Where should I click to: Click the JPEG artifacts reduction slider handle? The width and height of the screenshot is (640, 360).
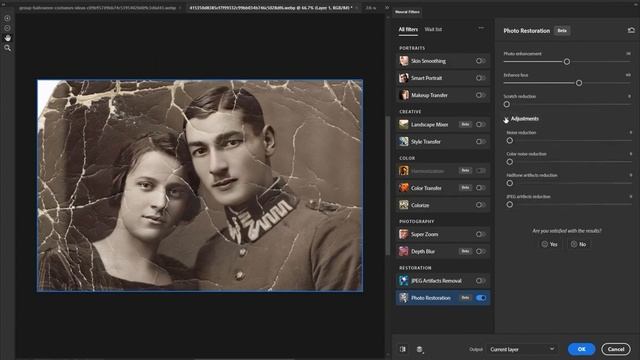[509, 204]
